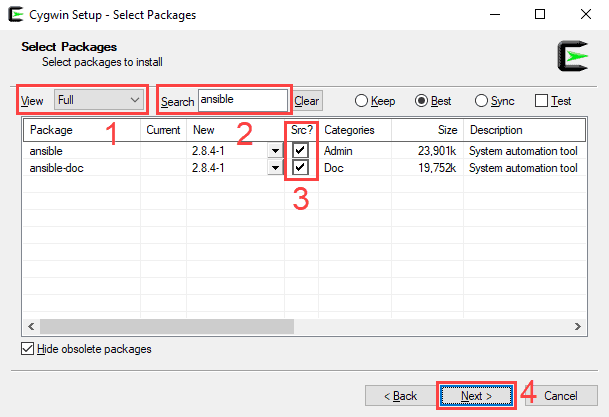Maximize the Cygwin Setup window
Screen dimensions: 609x417
tap(540, 14)
